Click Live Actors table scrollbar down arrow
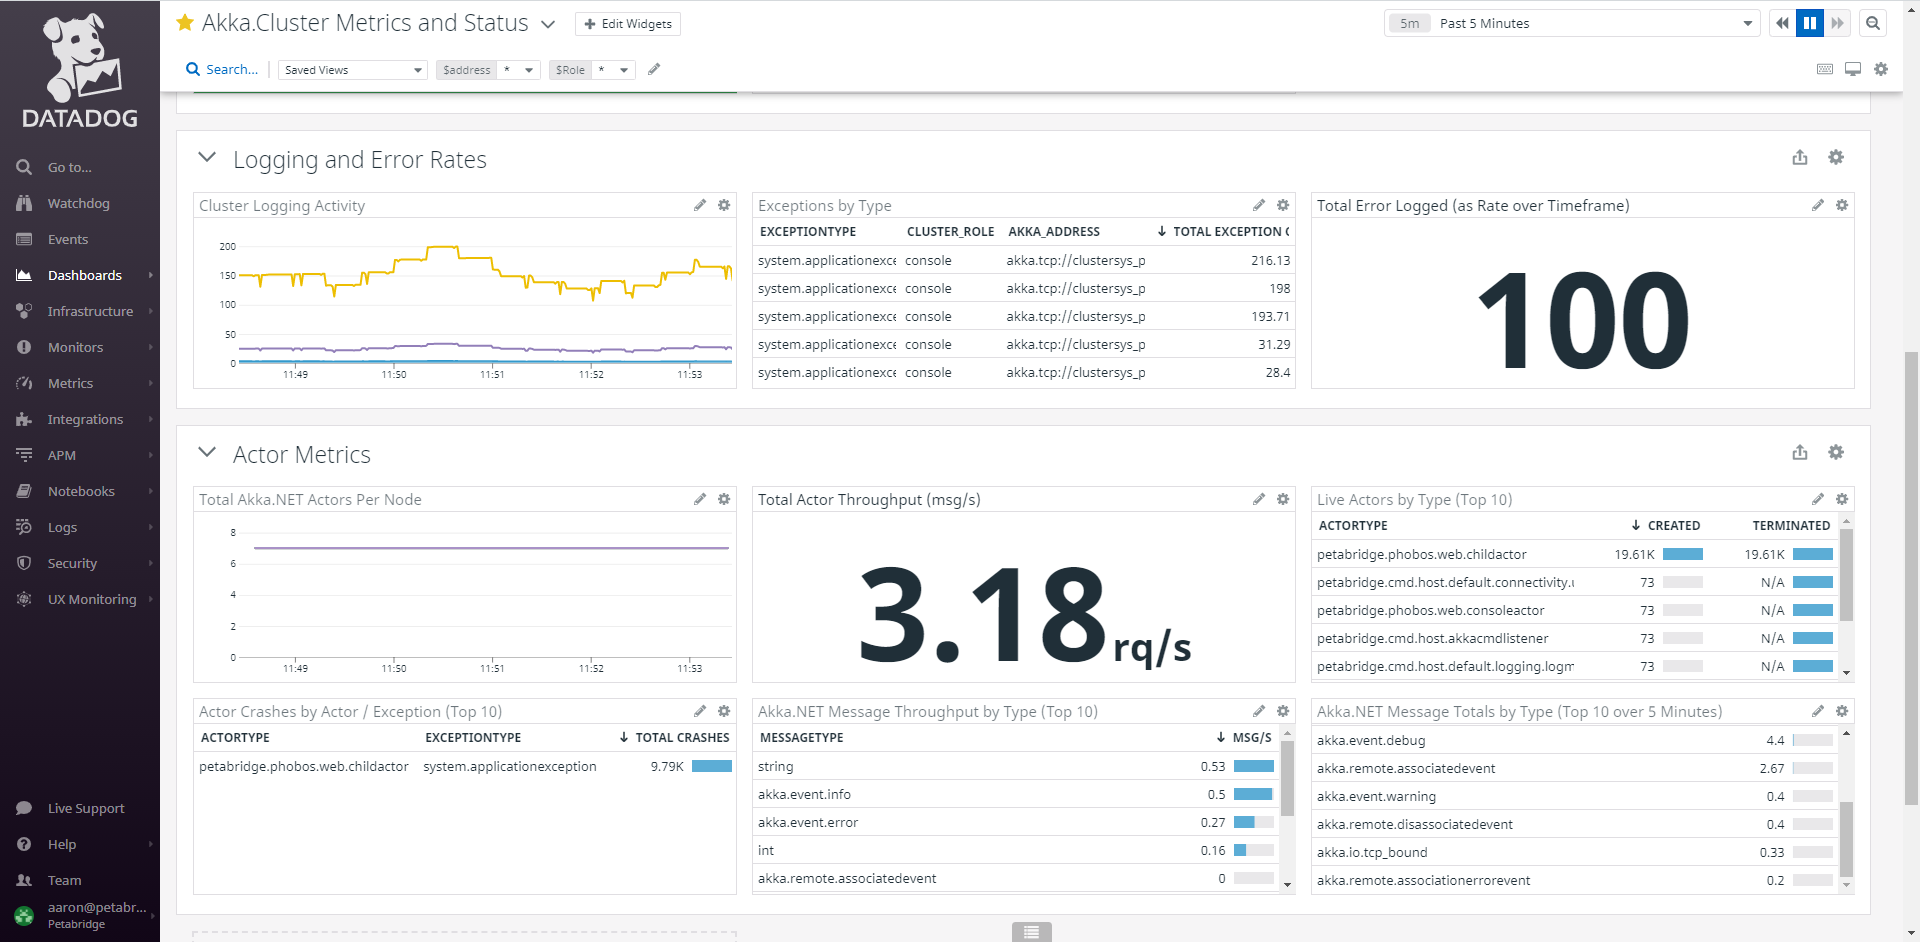Viewport: 1920px width, 942px height. click(x=1847, y=673)
